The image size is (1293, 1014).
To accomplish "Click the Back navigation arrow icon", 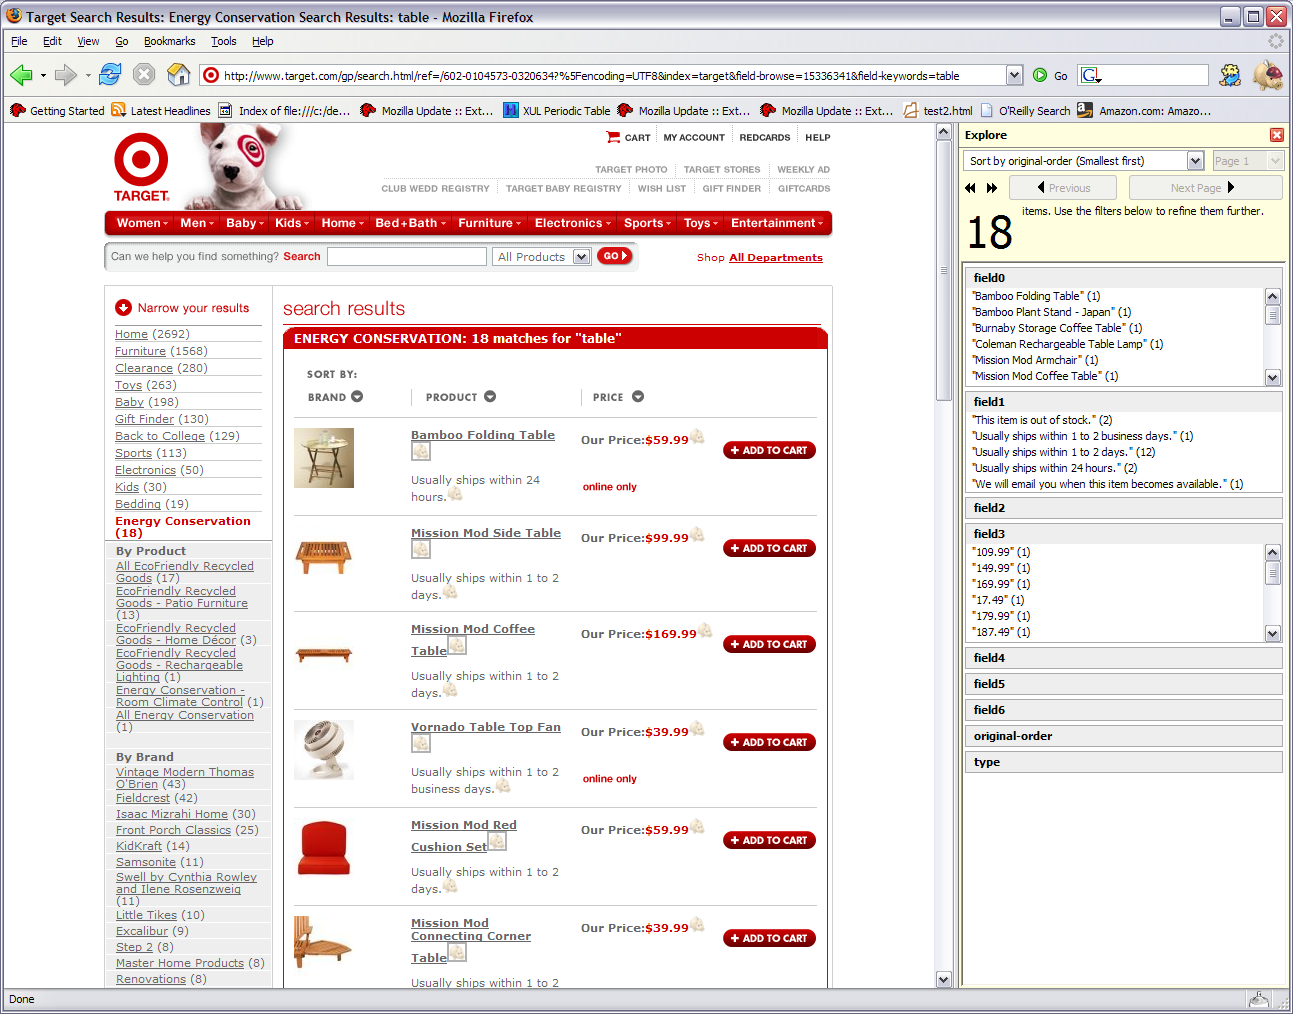I will coord(21,75).
